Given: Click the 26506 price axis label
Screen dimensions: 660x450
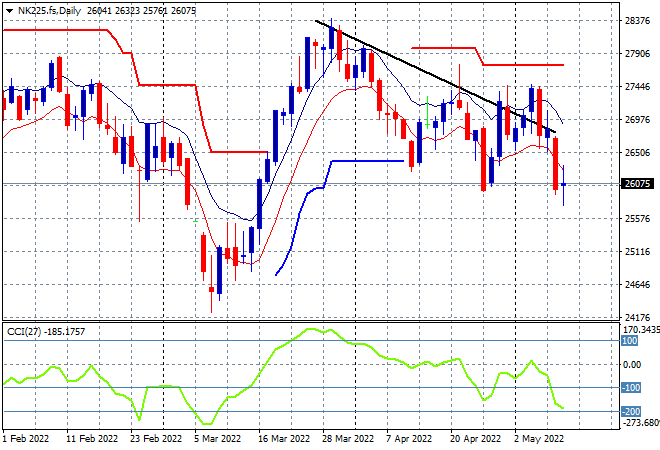Looking at the screenshot, I should (637, 152).
